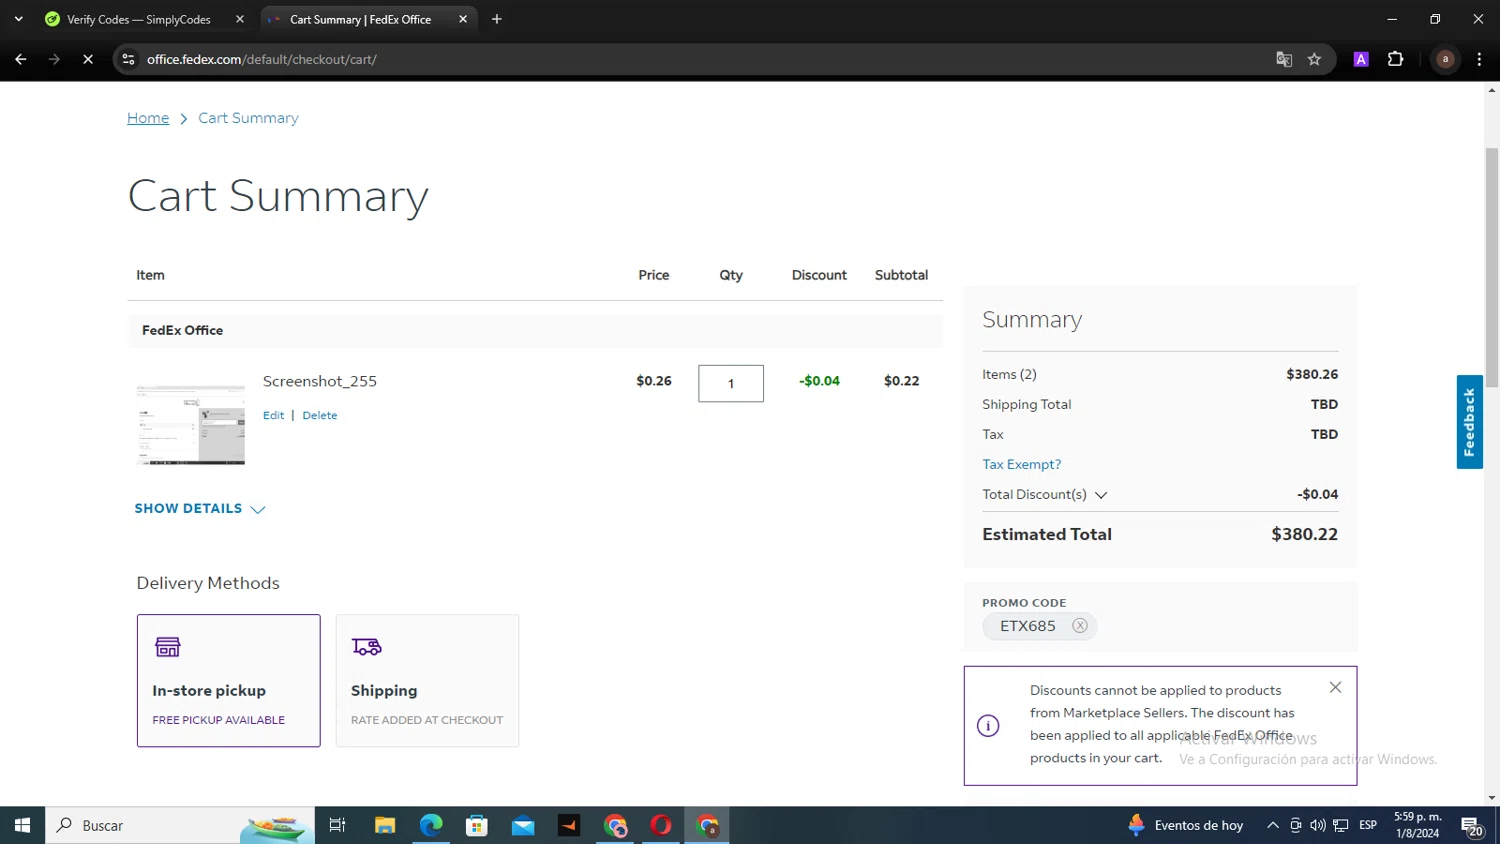Bookmark this page with the star icon
The height and width of the screenshot is (844, 1500).
1314,59
